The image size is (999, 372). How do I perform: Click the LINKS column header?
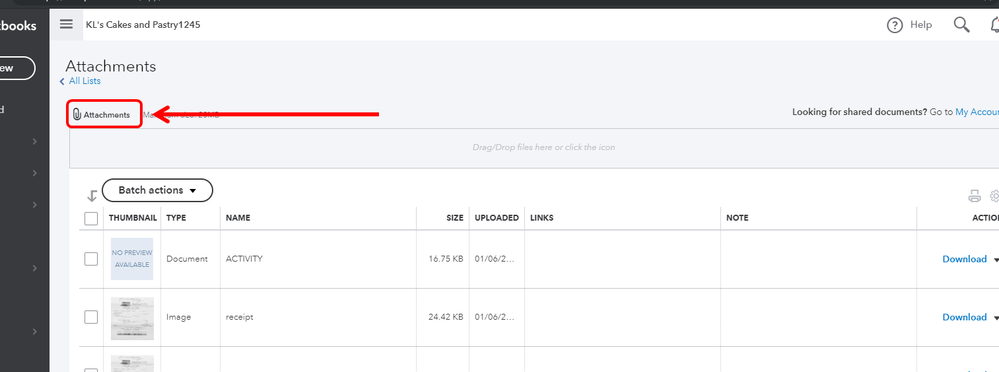click(542, 218)
